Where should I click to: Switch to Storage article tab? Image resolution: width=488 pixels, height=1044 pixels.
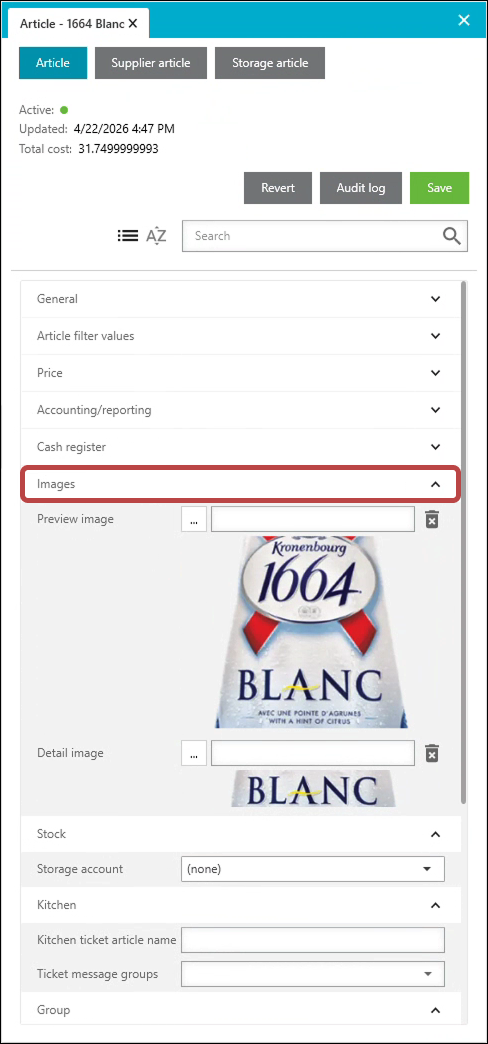270,63
